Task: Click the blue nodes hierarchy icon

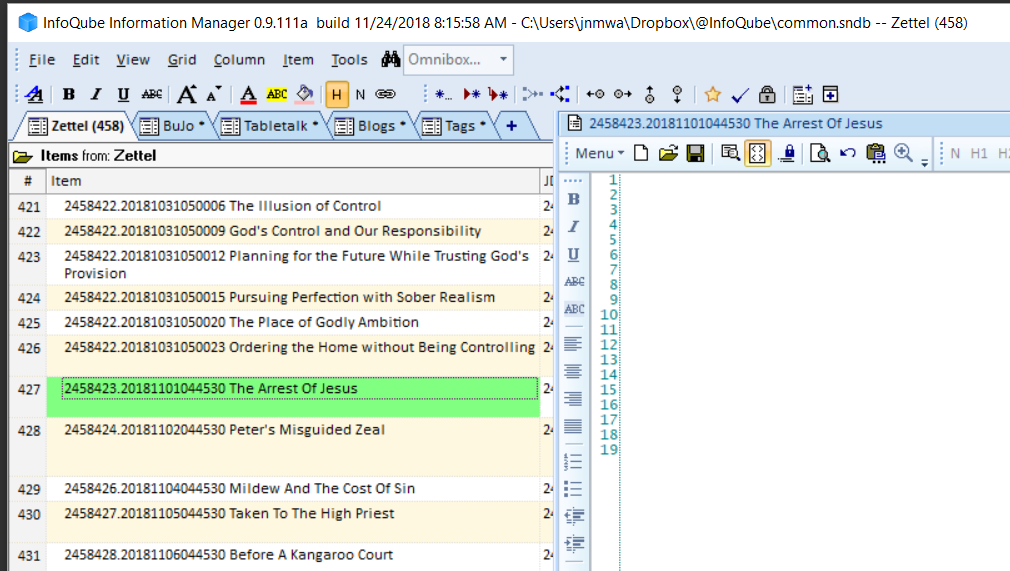Action: pyautogui.click(x=560, y=95)
